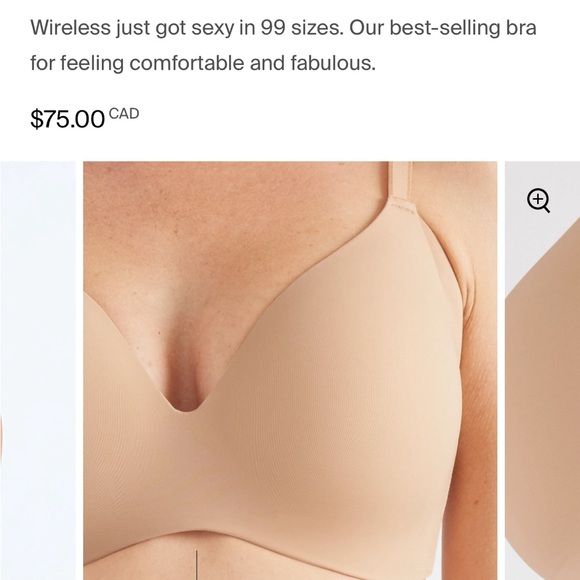Click the word "Wireless" in the description
Image resolution: width=580 pixels, height=580 pixels.
(70, 27)
